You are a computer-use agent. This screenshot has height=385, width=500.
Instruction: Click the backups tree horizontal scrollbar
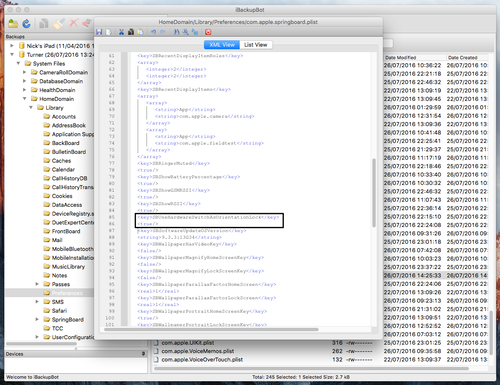coord(41,344)
